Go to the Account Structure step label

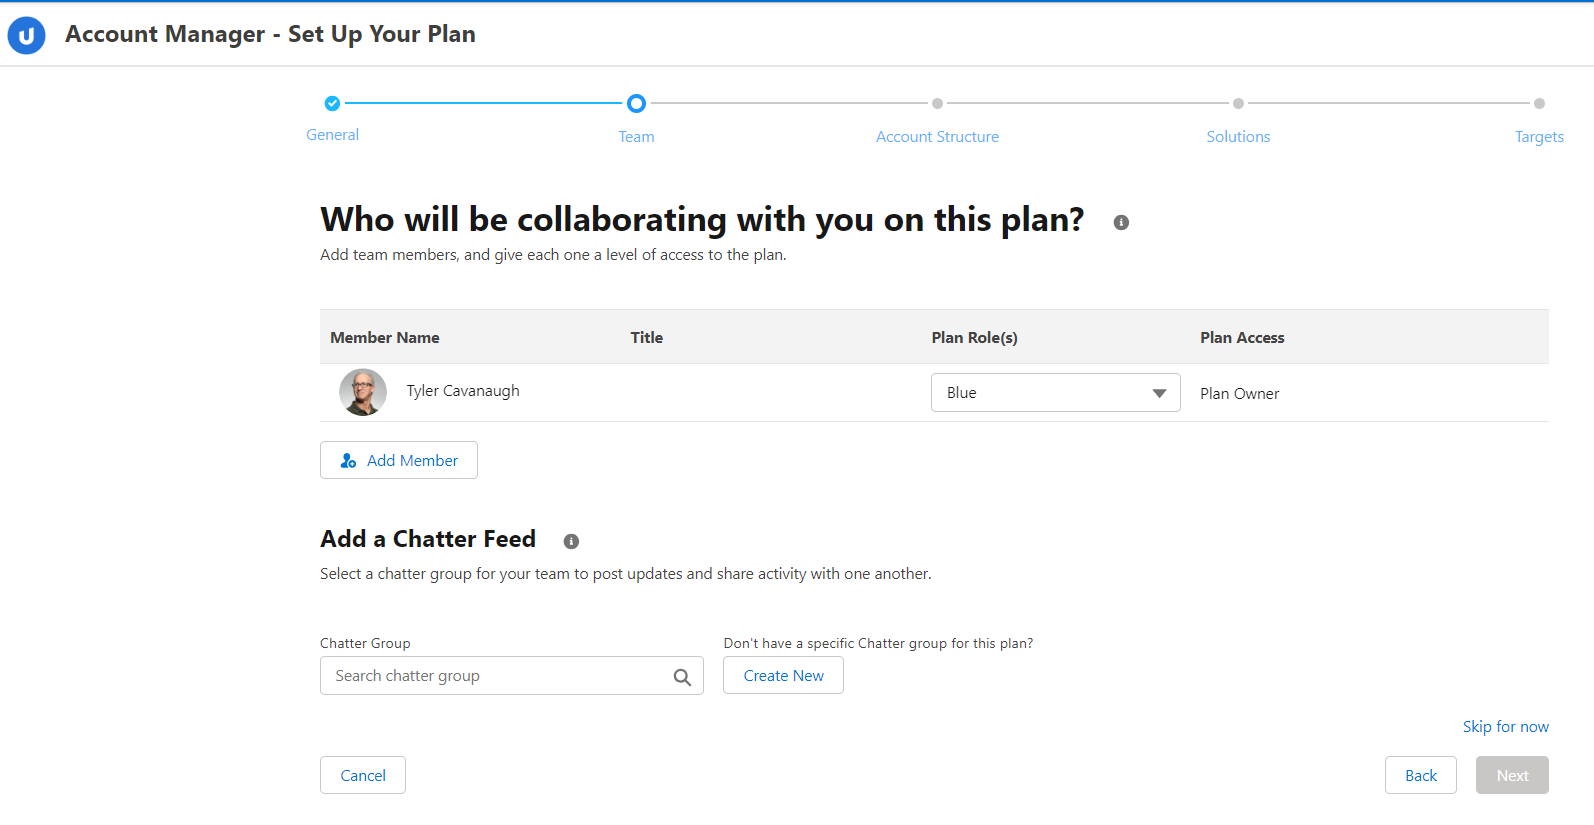point(937,137)
